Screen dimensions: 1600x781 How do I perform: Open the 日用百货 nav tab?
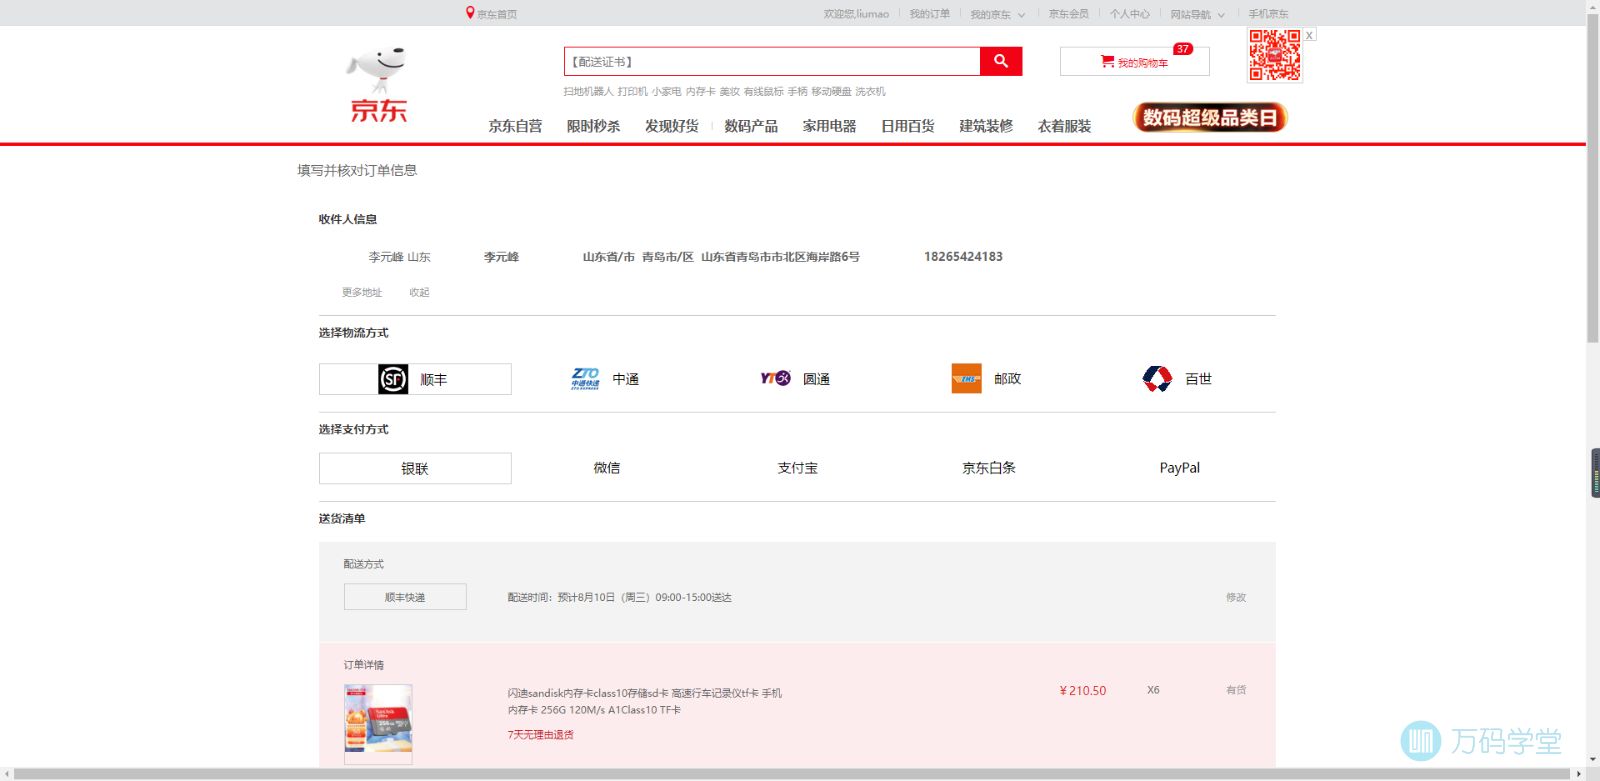coord(907,126)
